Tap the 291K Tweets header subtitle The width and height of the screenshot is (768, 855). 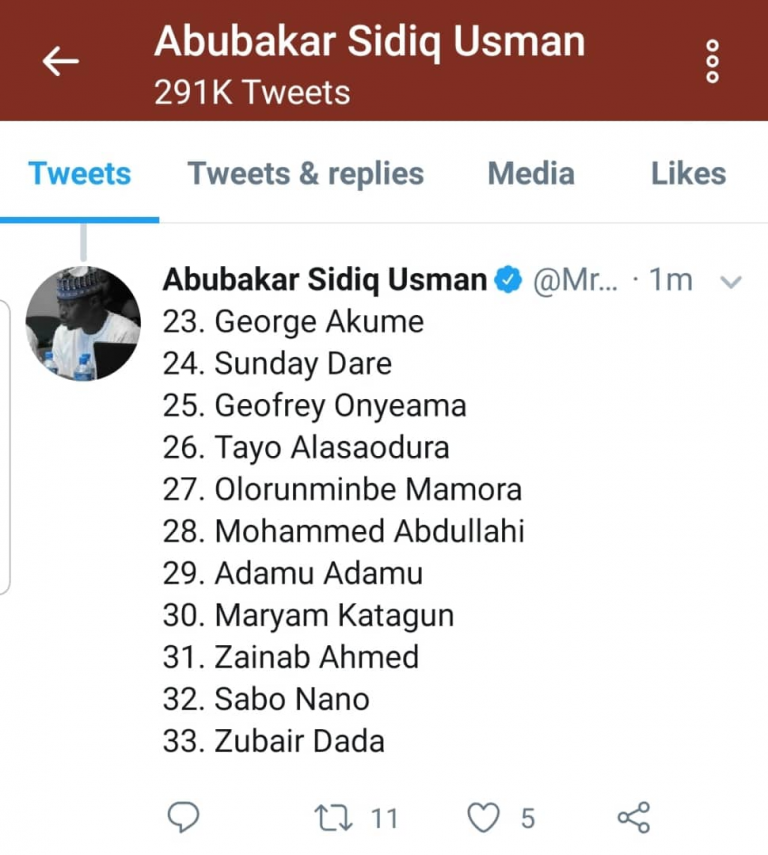(252, 92)
